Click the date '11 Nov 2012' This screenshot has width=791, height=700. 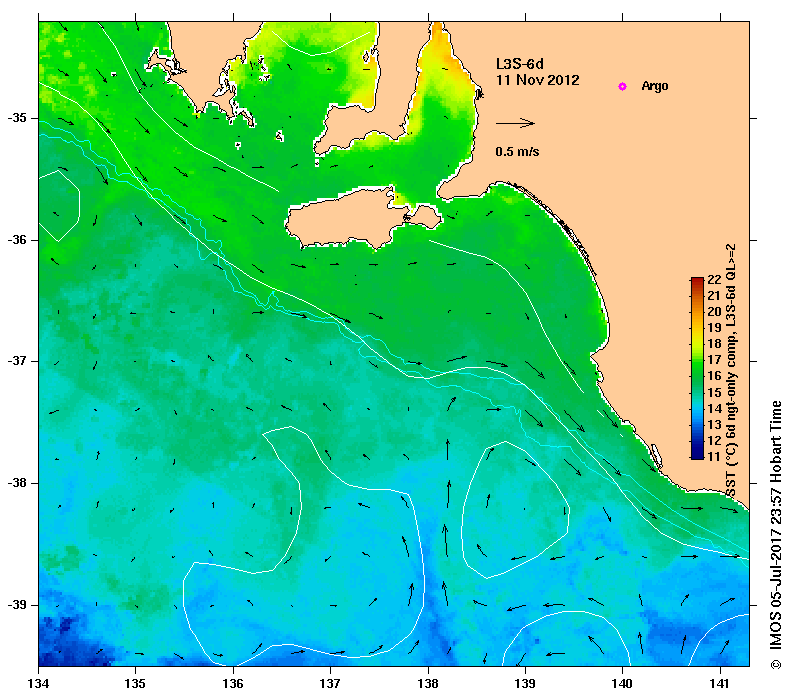[537, 80]
